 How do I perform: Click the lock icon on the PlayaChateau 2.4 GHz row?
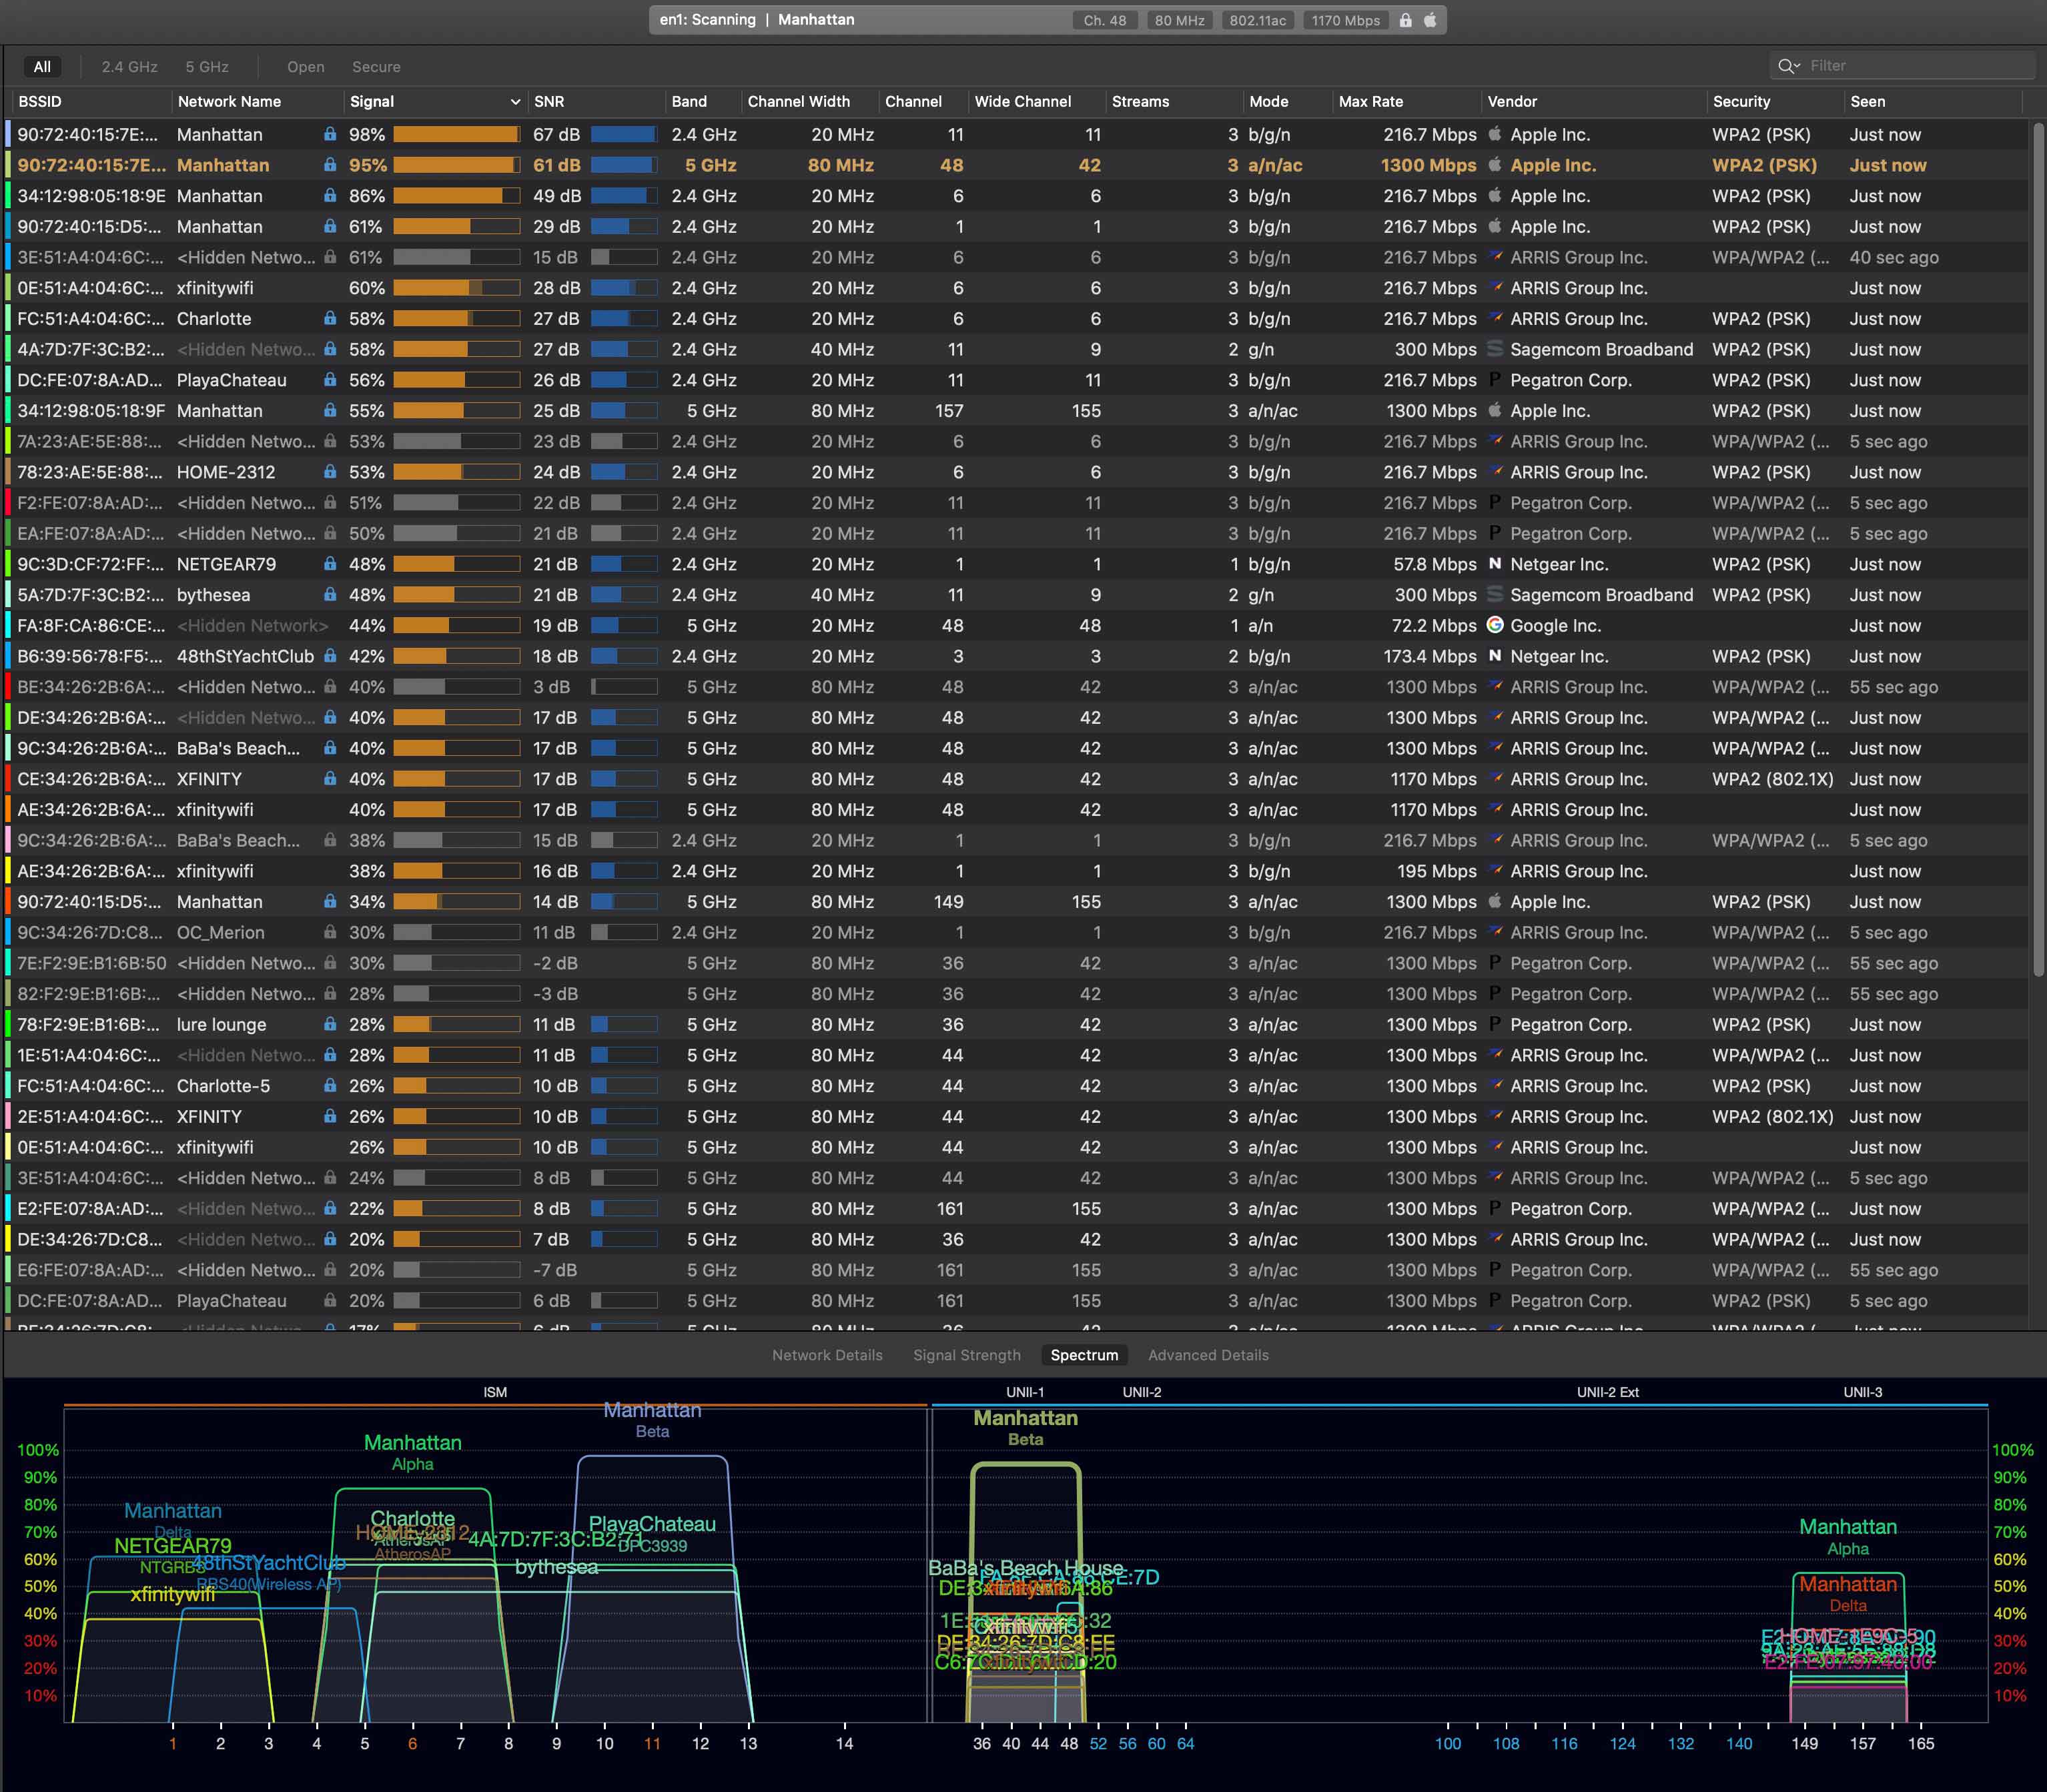(330, 380)
